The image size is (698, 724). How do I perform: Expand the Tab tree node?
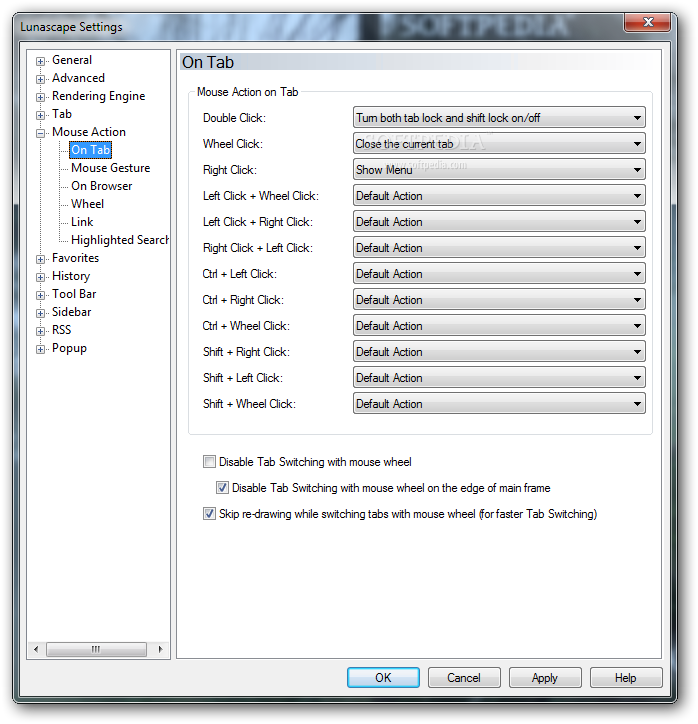(x=41, y=115)
